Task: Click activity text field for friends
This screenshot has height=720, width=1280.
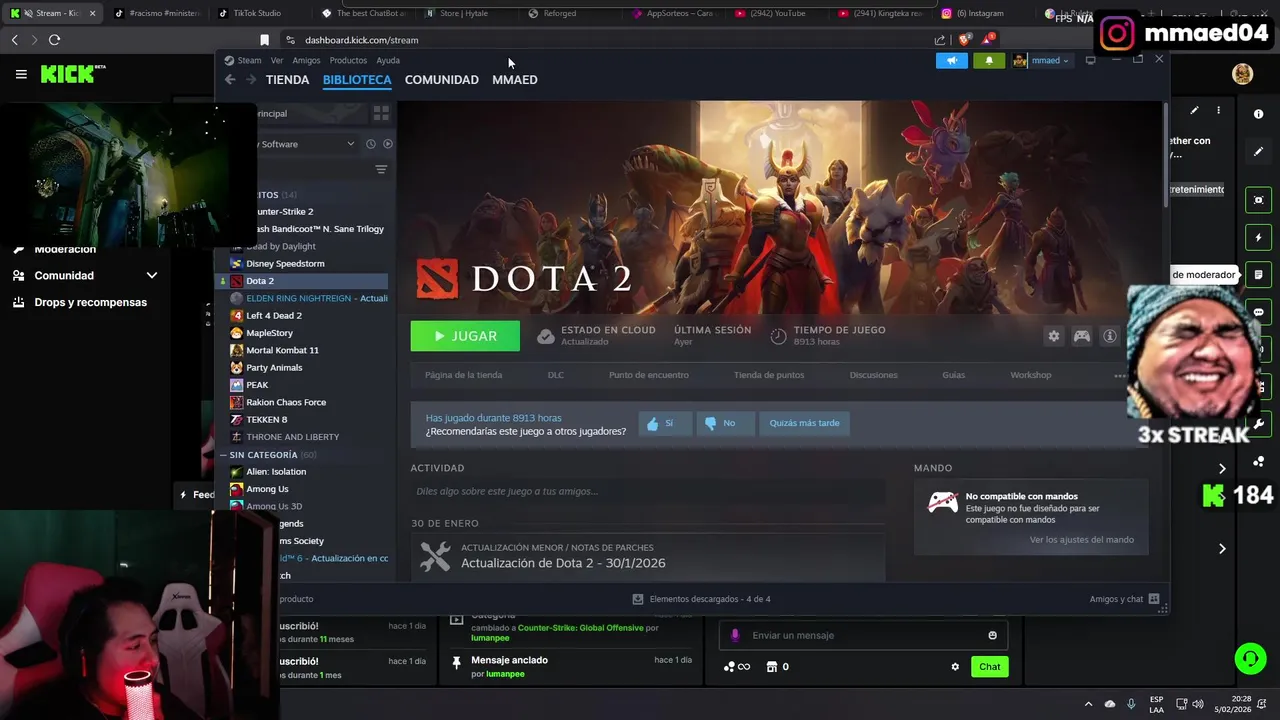Action: 647,491
